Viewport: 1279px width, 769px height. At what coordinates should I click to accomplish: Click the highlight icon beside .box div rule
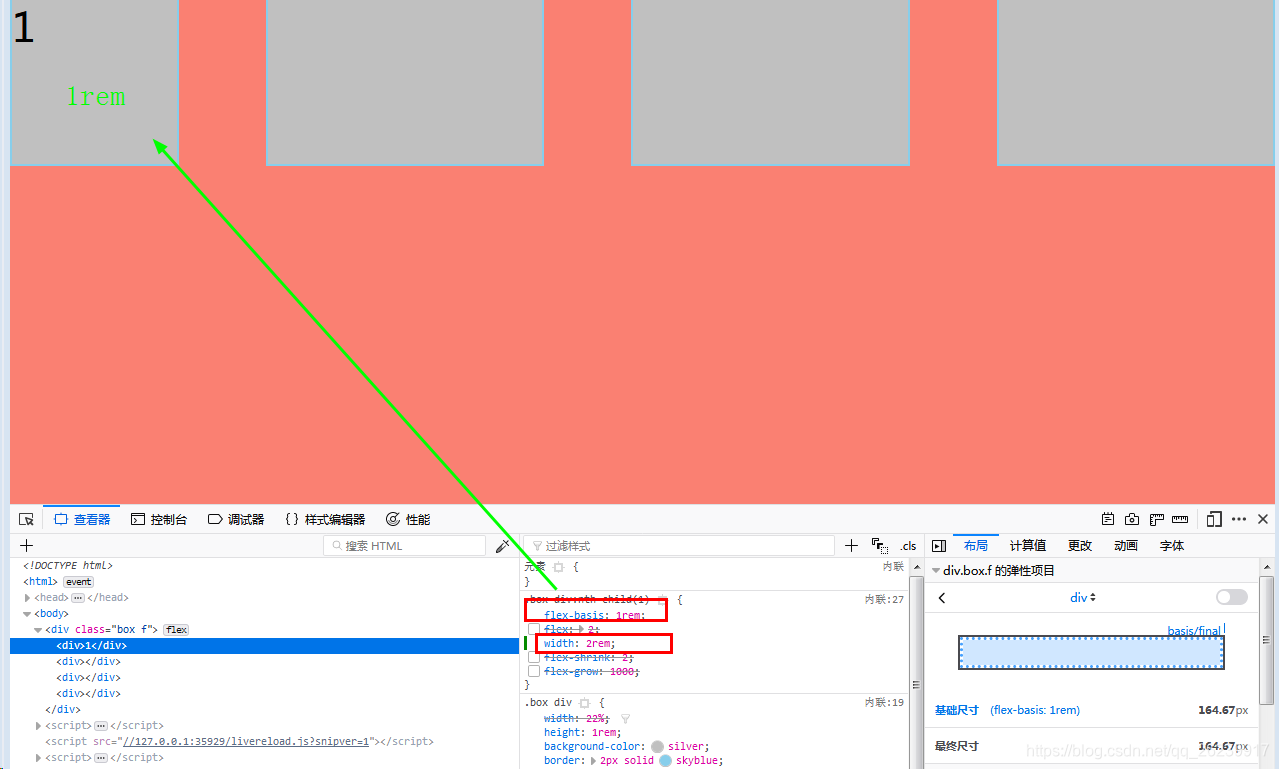tap(585, 703)
